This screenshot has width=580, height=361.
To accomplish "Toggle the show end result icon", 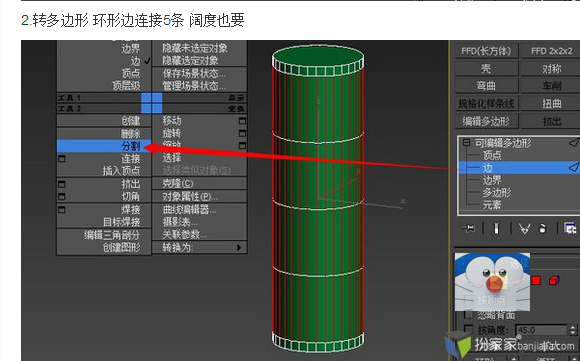I will 496,229.
